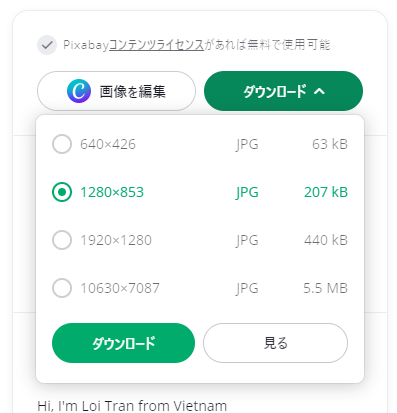Viewport: 397px width, 413px height.
Task: Select the 640×426 radio button
Action: 62,144
